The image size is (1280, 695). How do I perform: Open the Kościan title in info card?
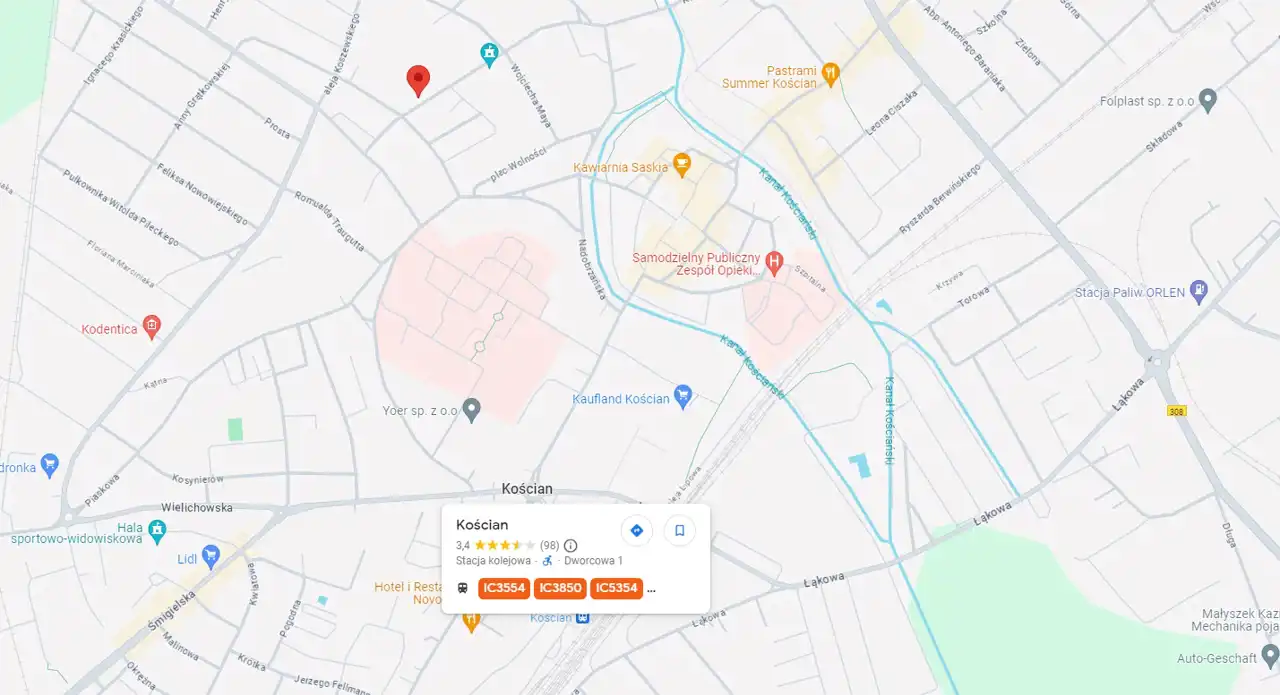(x=482, y=524)
